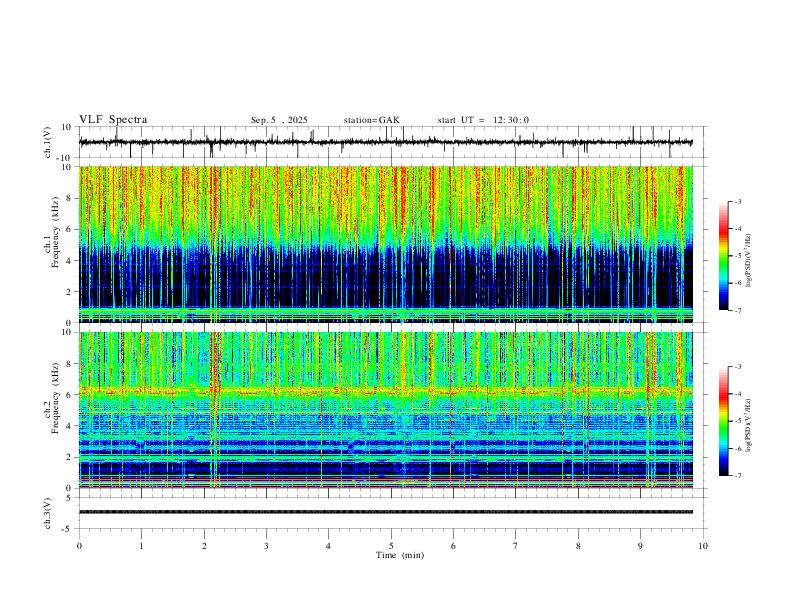Click the Sep. 5, 2025 date label

279,120
